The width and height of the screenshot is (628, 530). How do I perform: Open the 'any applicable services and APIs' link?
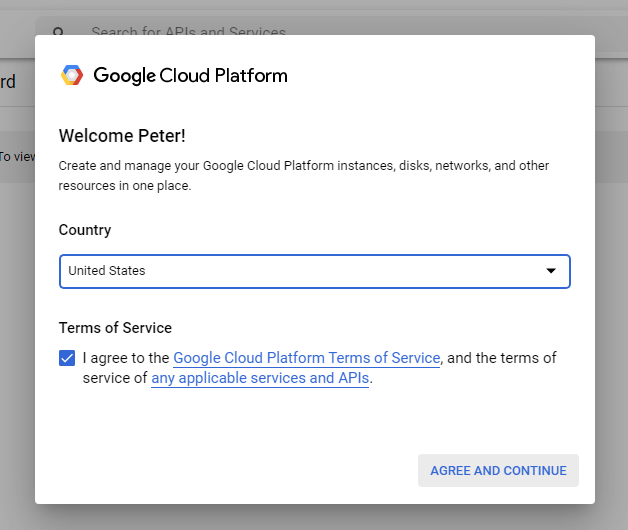pos(260,379)
